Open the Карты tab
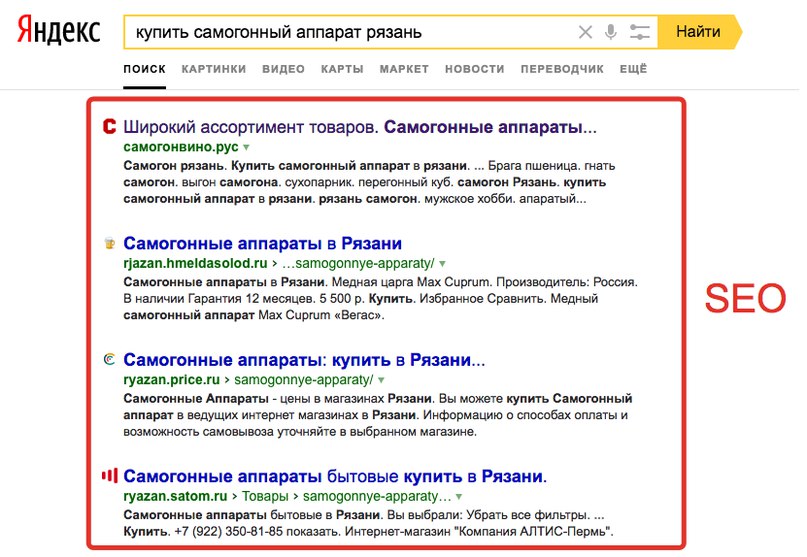The image size is (807, 557). coord(342,69)
